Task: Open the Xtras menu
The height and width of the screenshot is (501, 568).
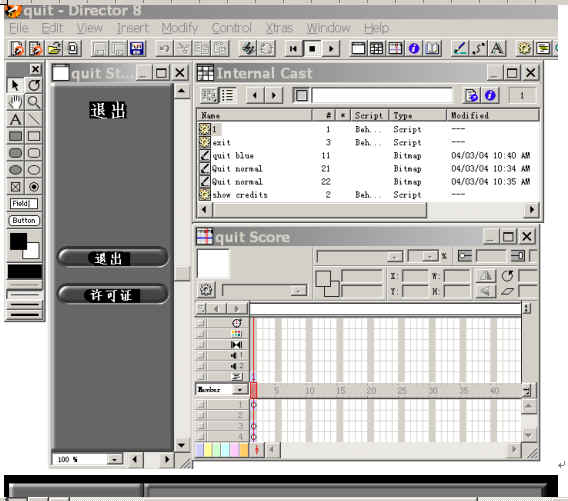Action: click(x=280, y=28)
